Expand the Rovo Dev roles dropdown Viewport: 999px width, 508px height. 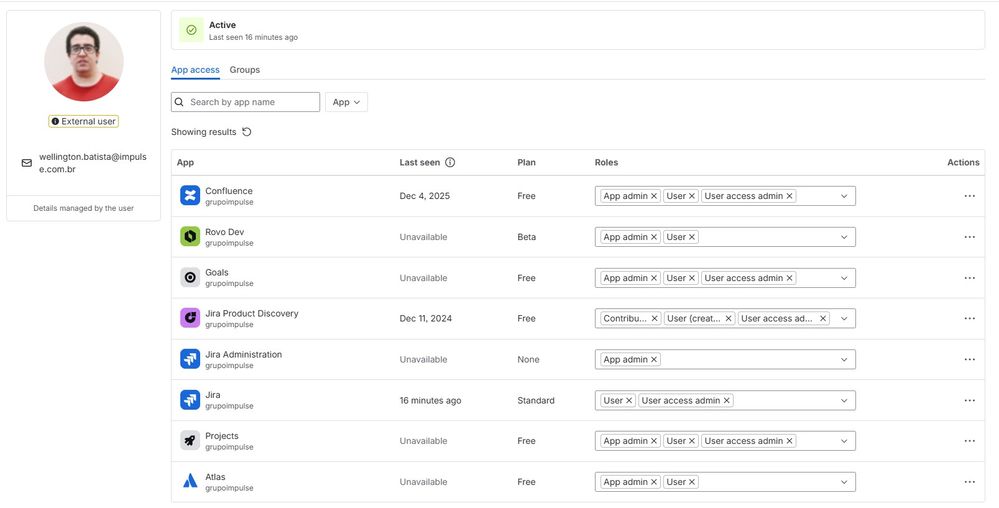point(844,237)
